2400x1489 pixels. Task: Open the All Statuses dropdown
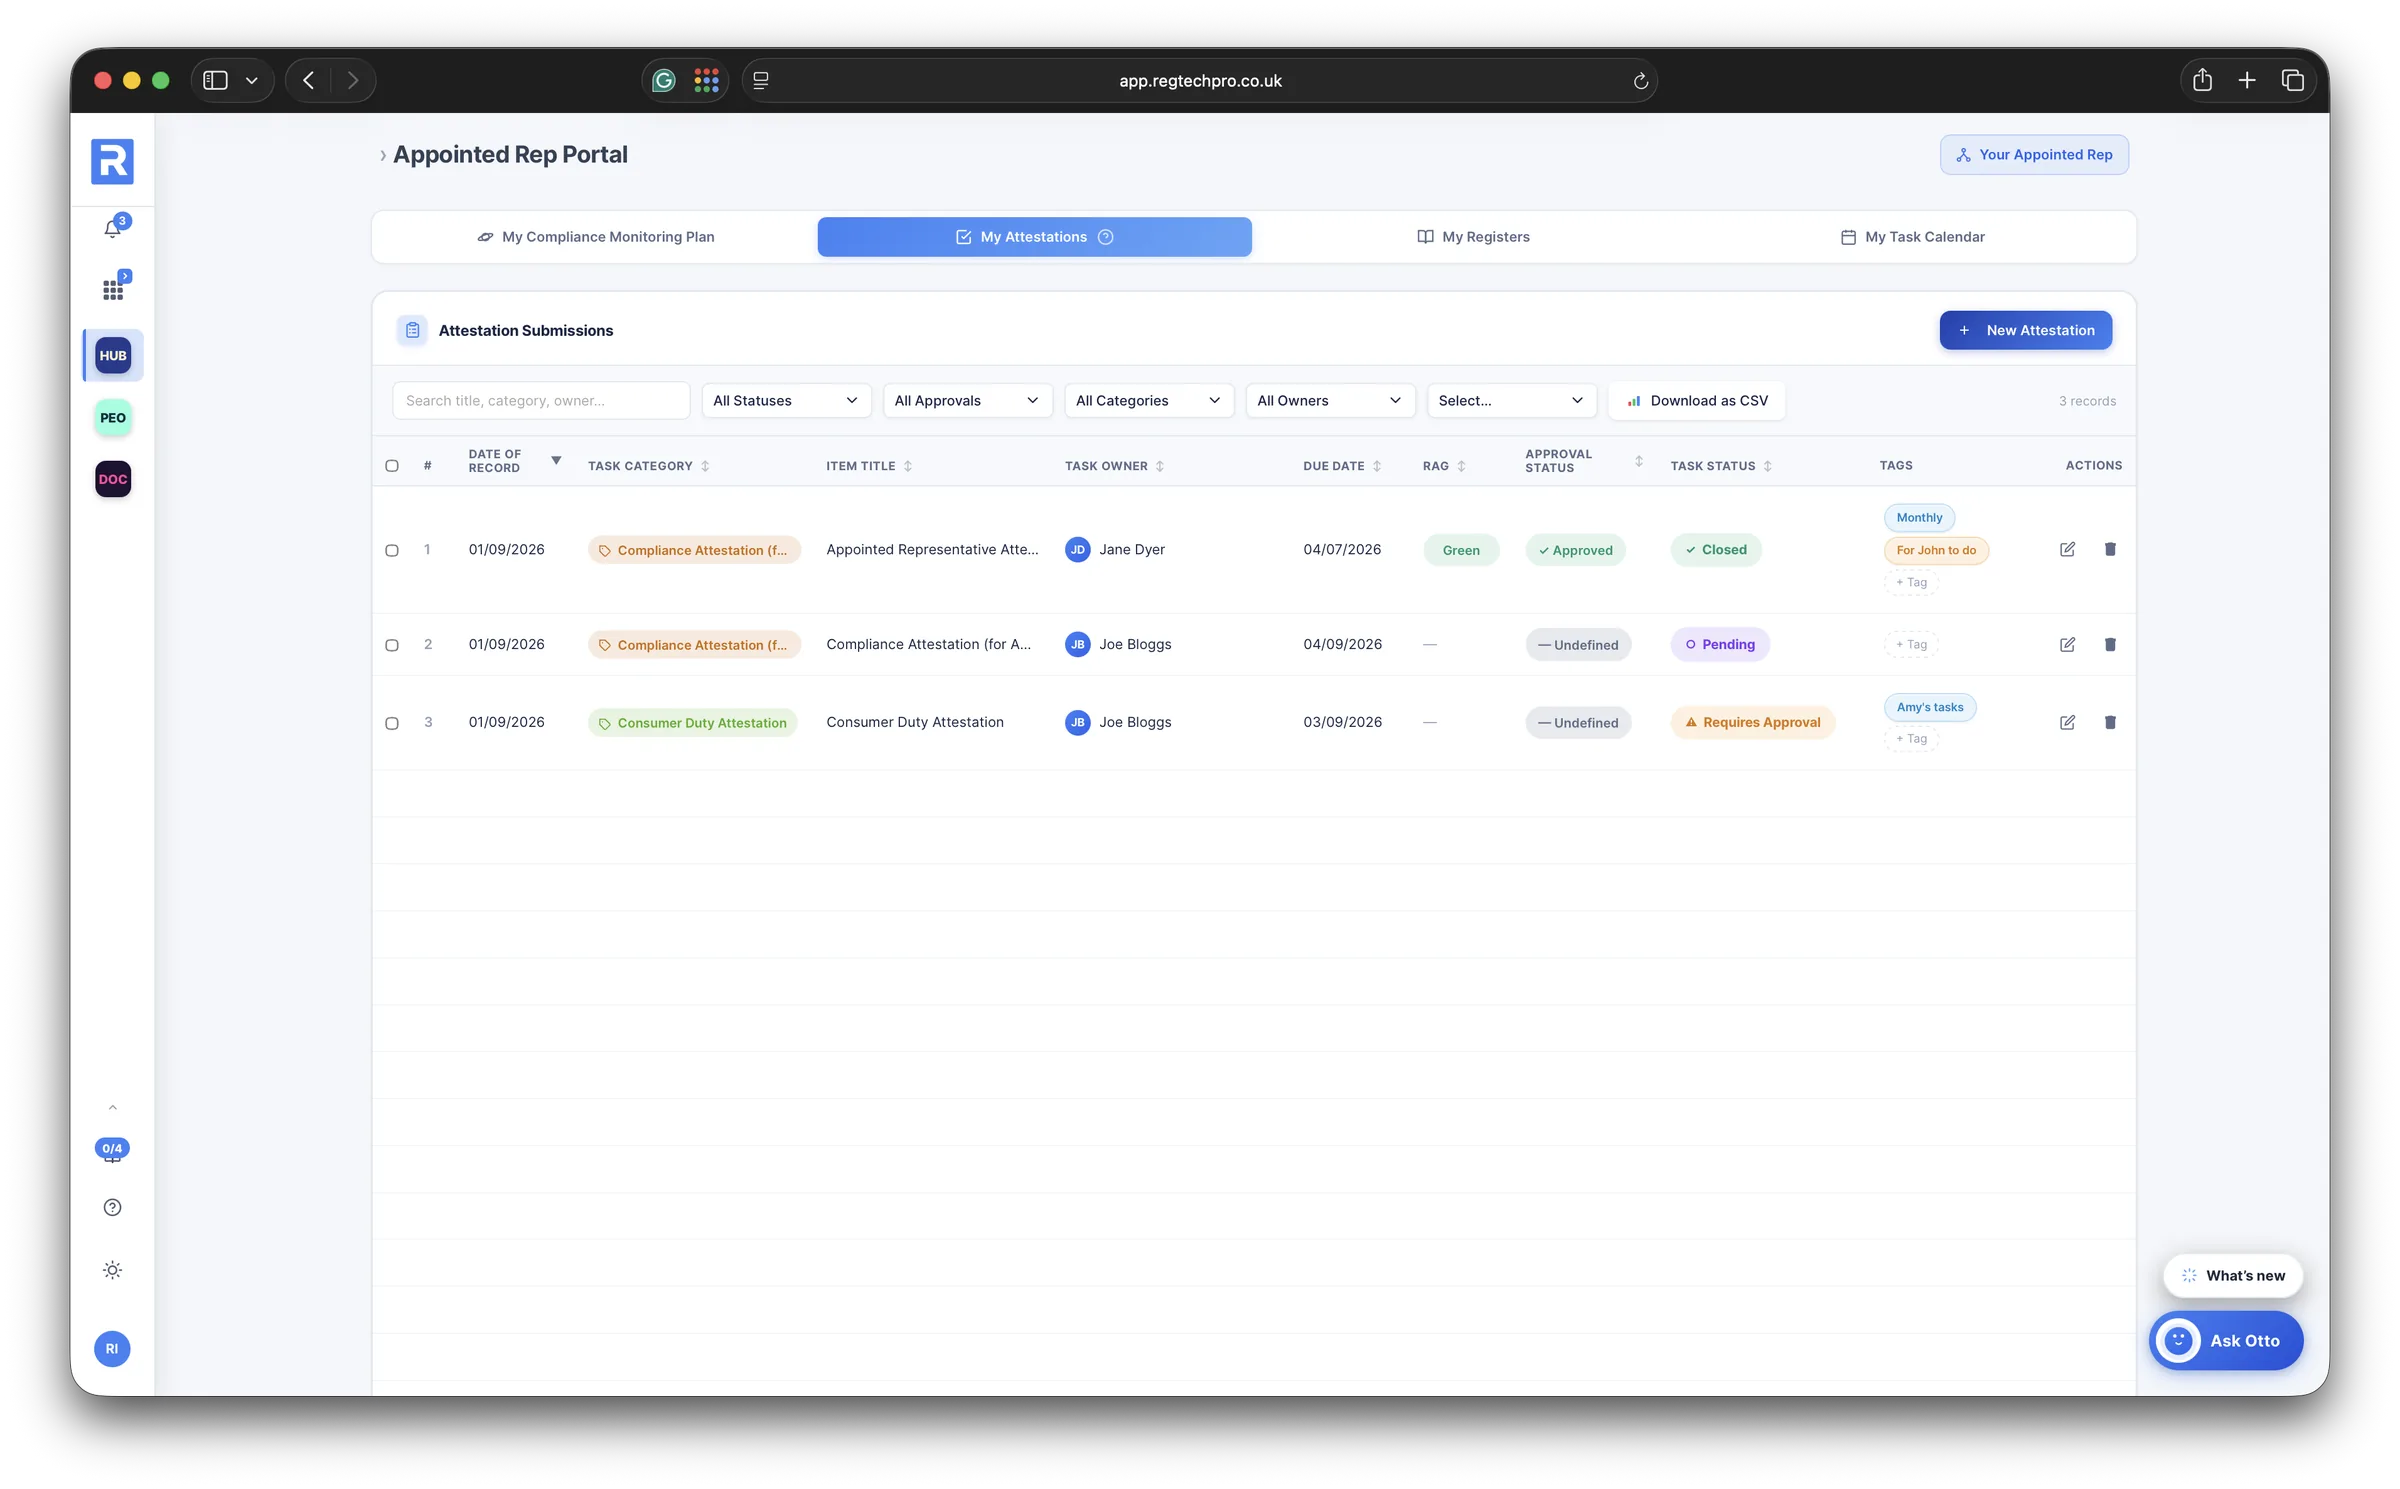coord(786,401)
